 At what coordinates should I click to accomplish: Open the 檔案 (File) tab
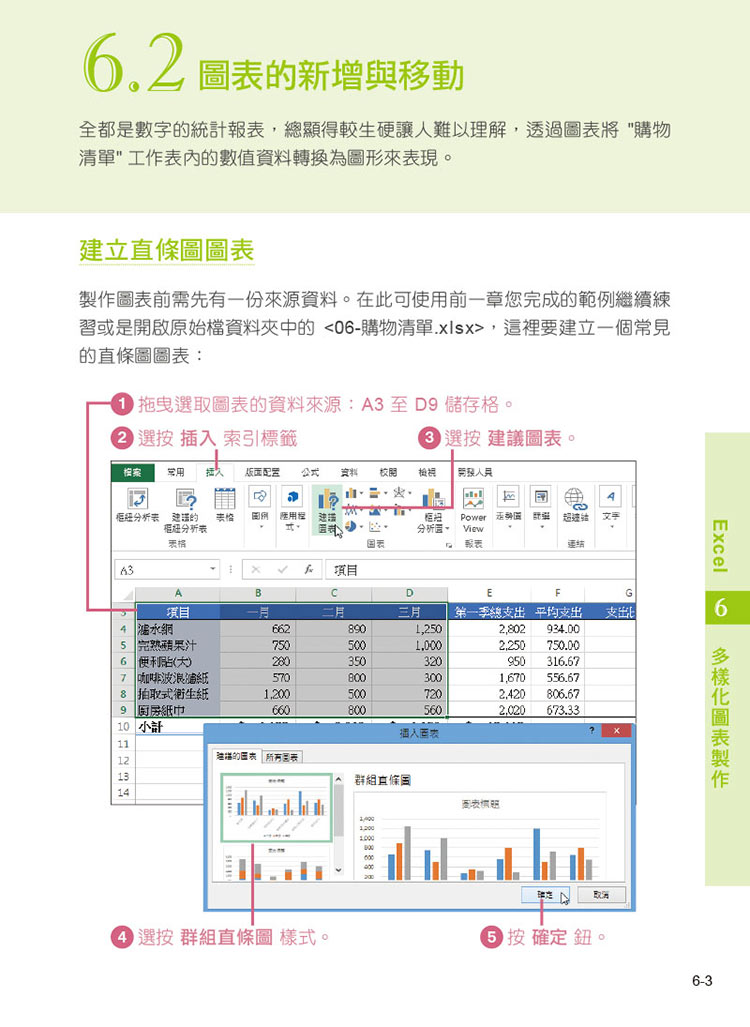[132, 471]
